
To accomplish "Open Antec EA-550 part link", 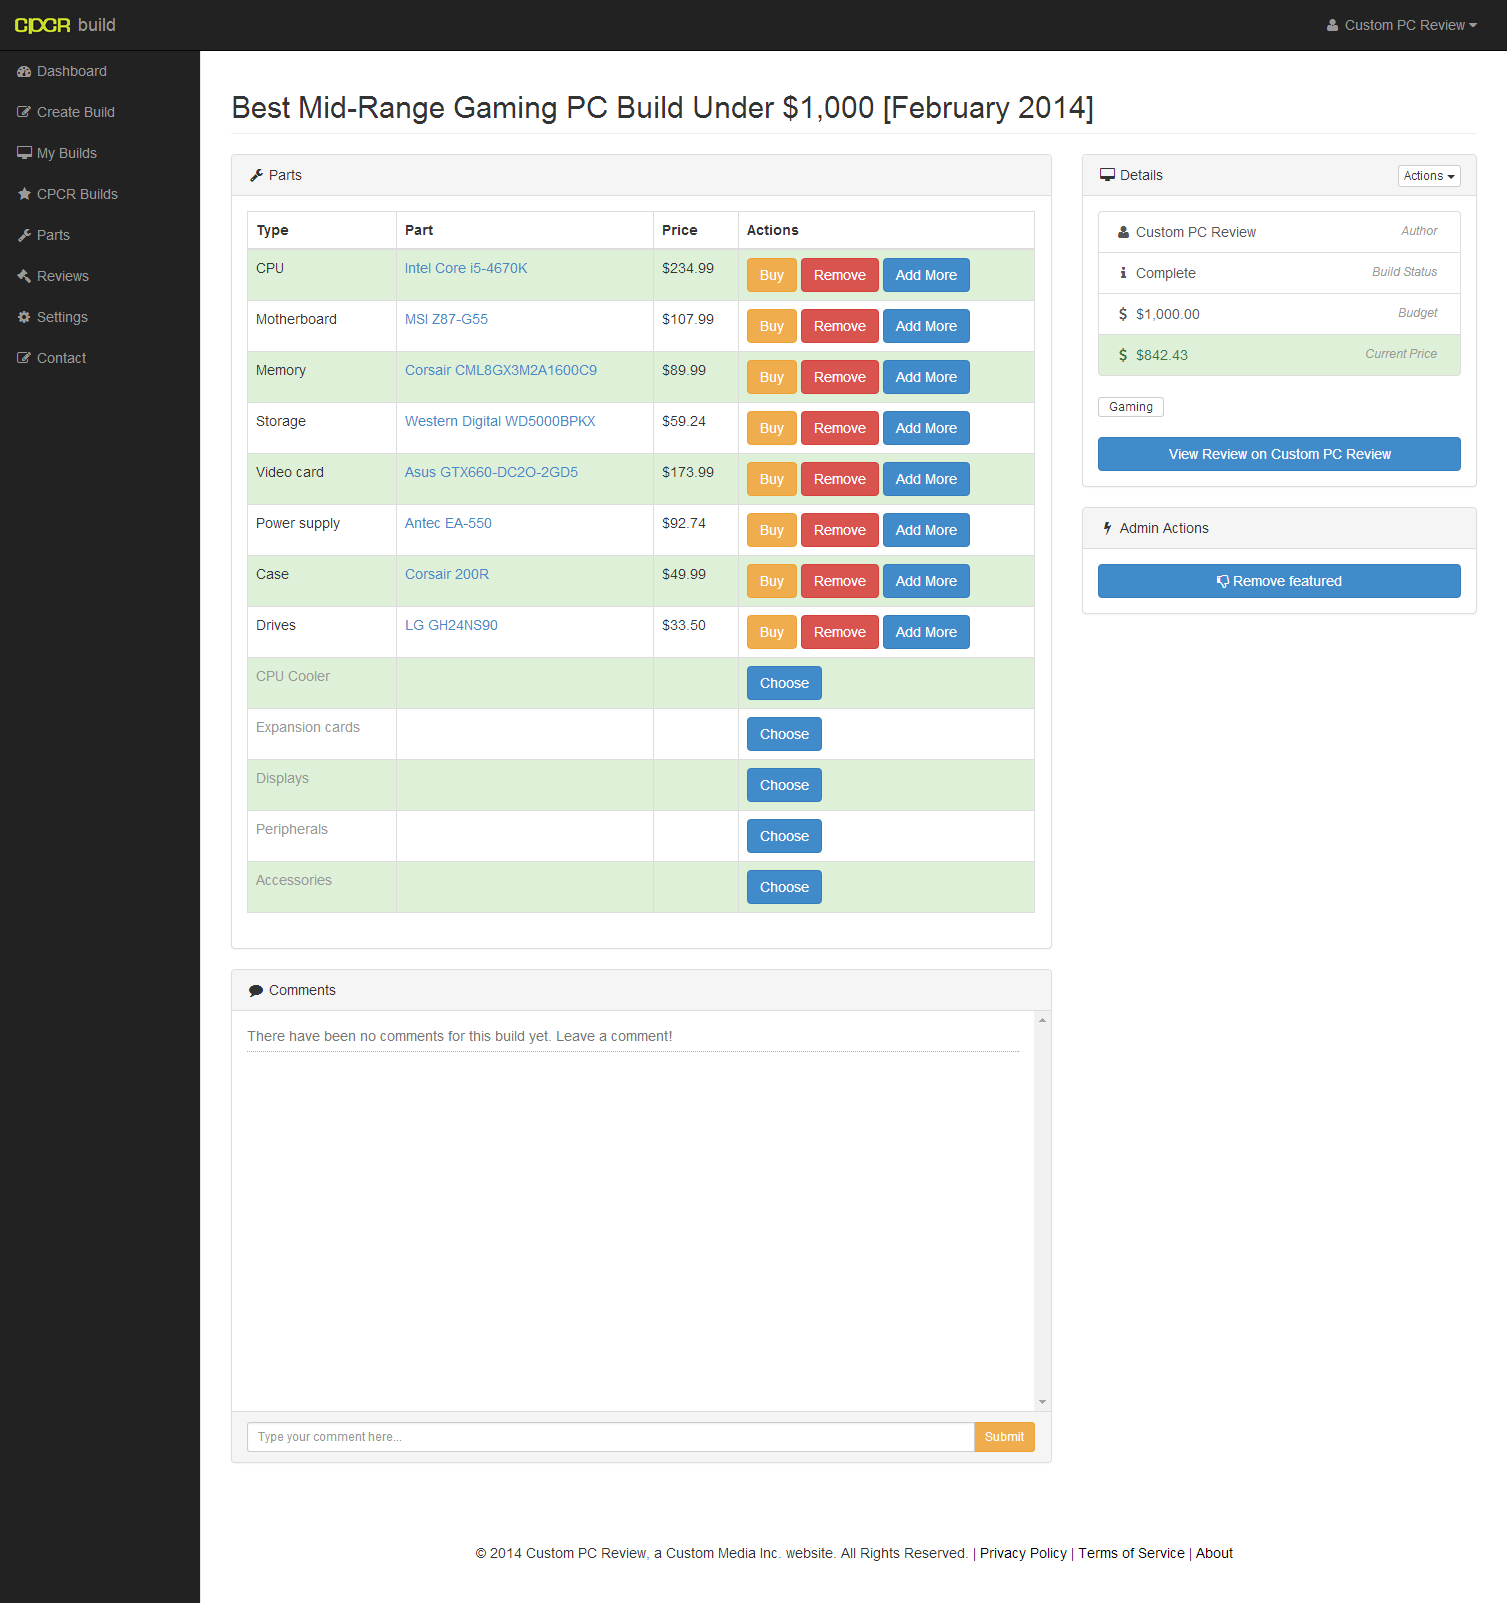I will tap(448, 523).
